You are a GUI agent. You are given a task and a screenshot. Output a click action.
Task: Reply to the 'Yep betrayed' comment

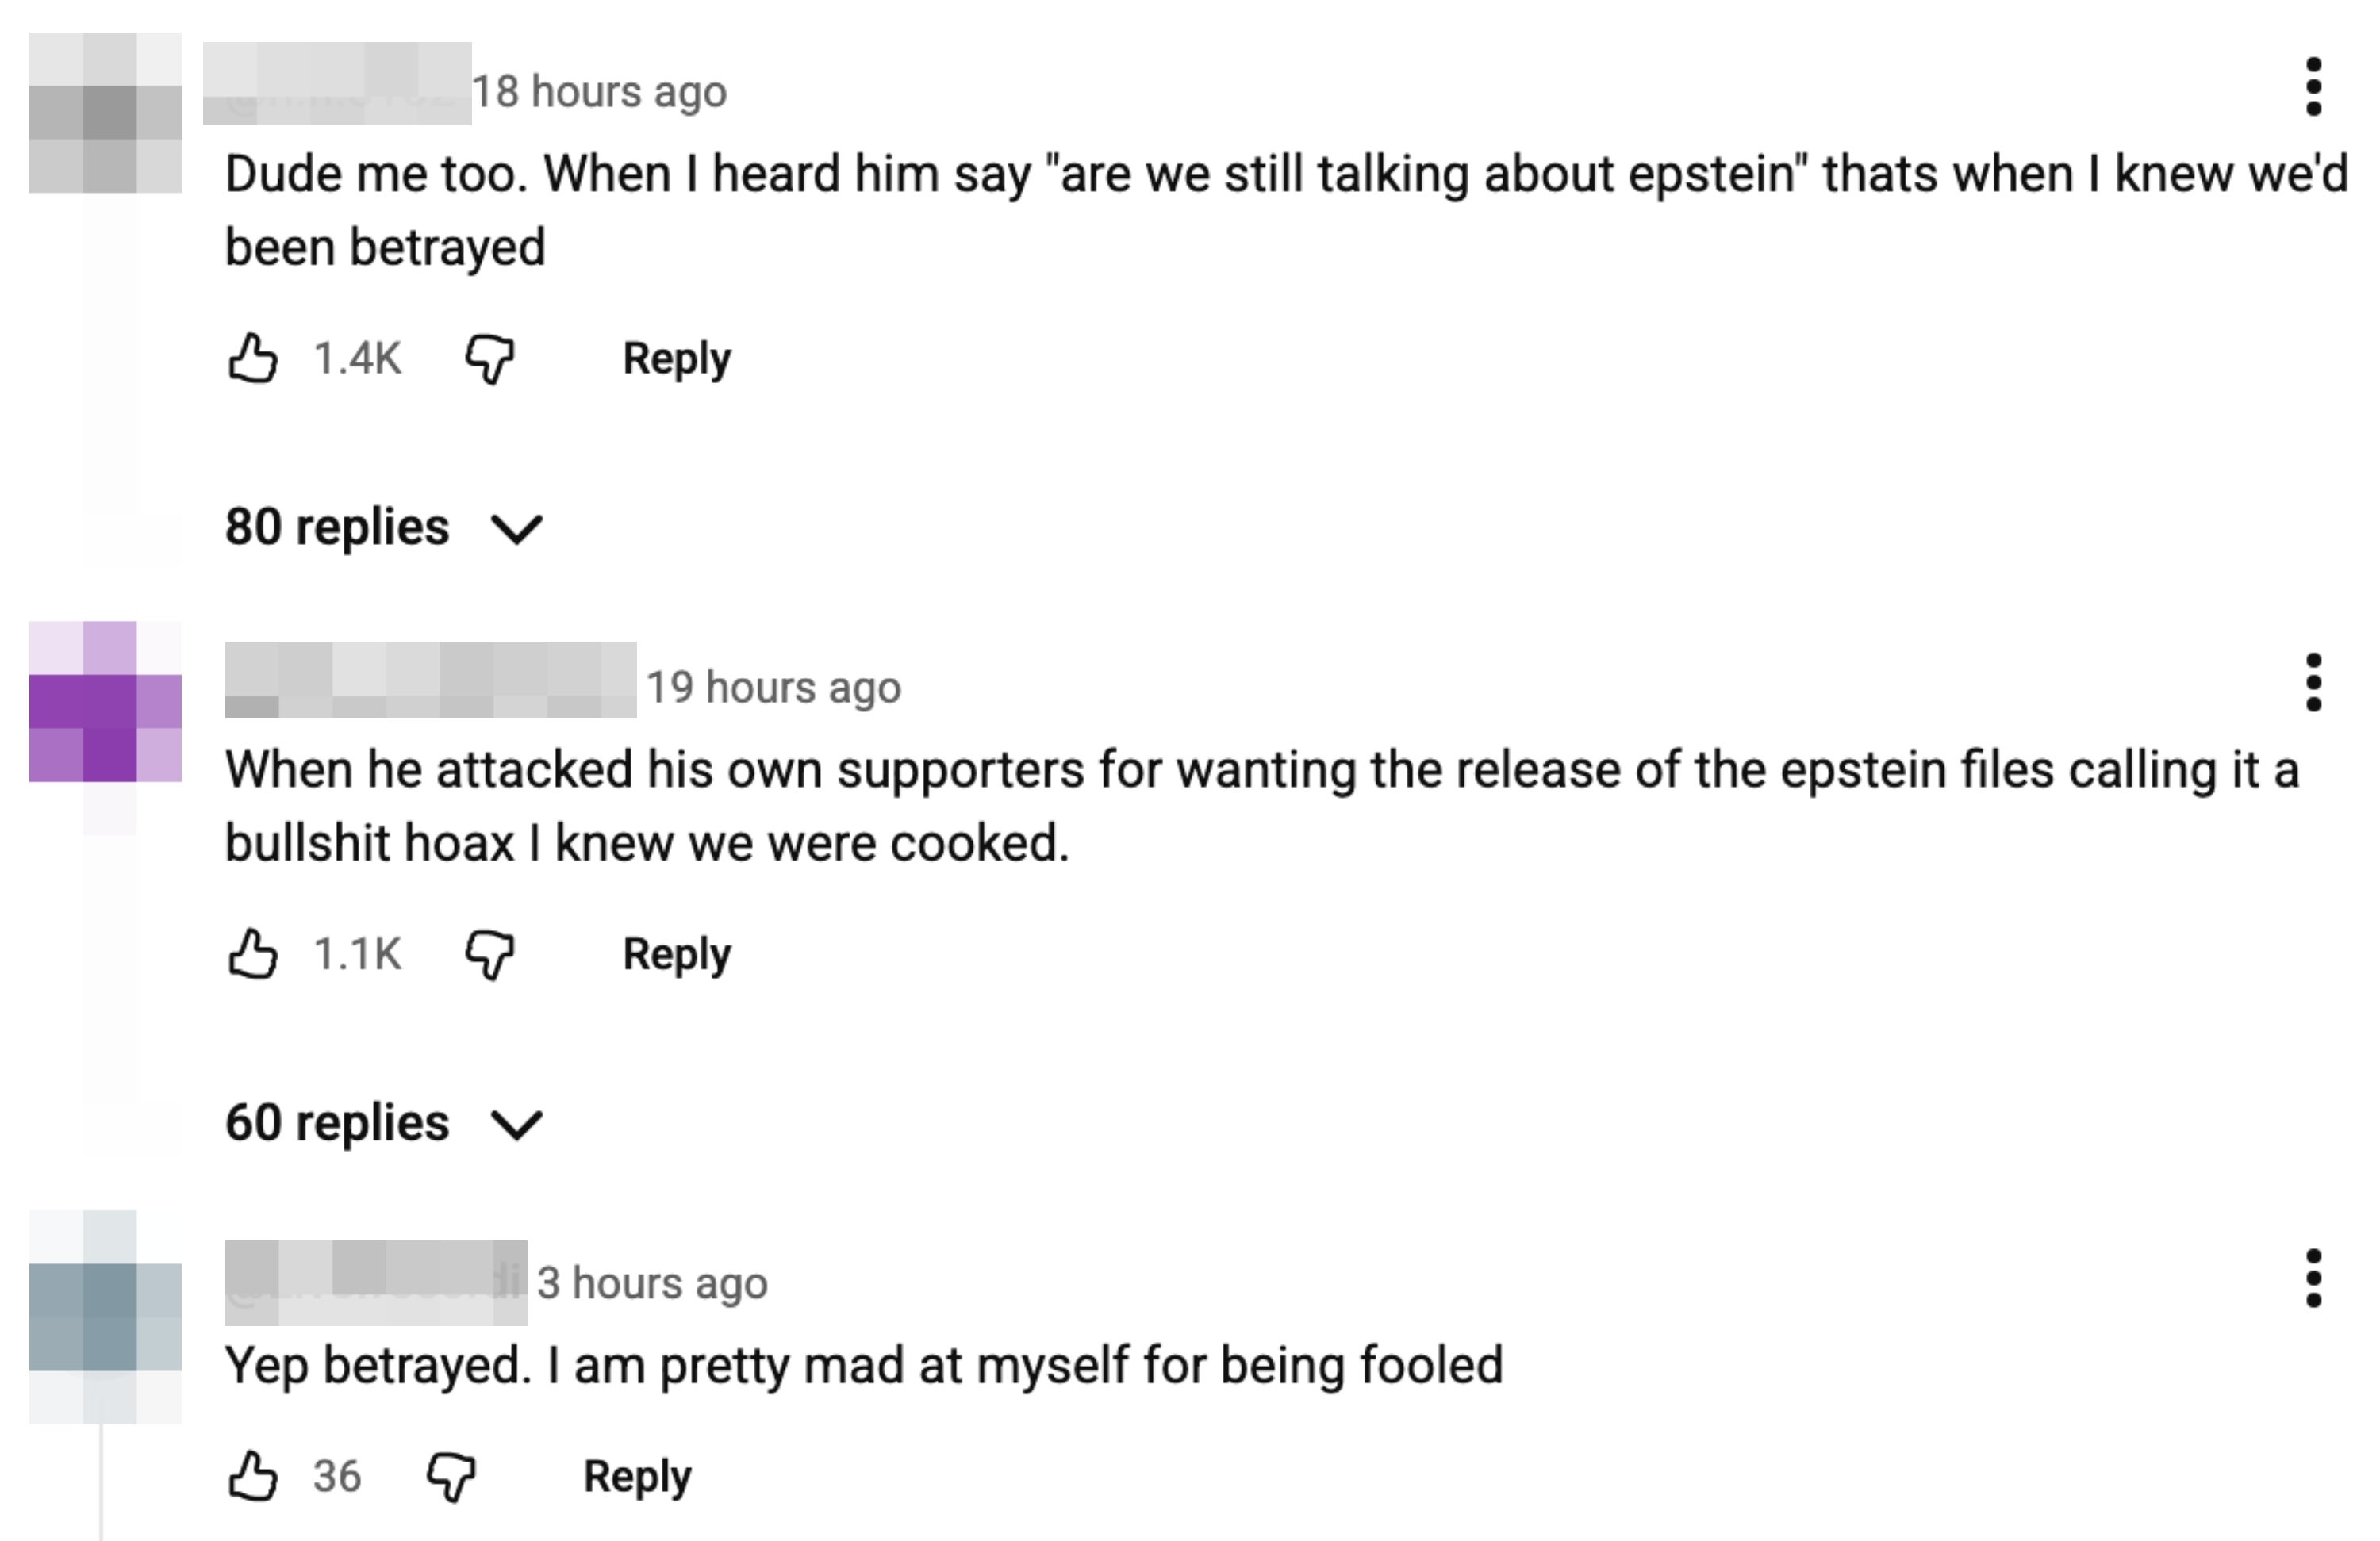click(638, 1476)
